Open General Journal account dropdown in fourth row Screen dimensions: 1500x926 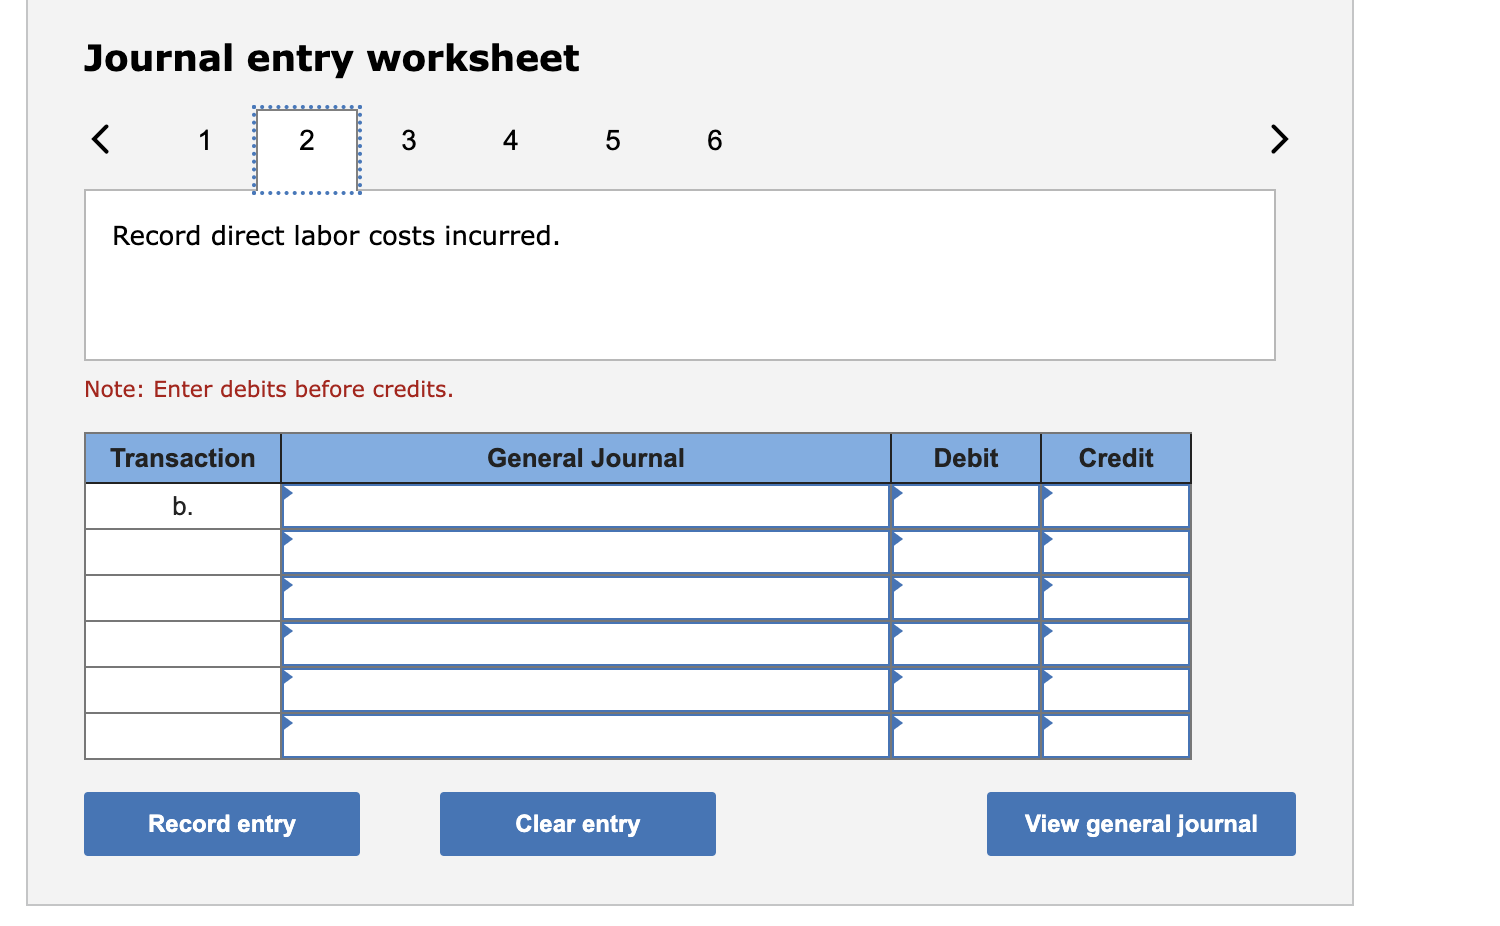(586, 644)
